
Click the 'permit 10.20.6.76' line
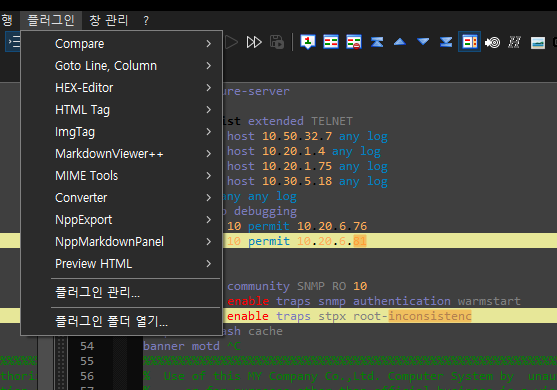(x=297, y=226)
